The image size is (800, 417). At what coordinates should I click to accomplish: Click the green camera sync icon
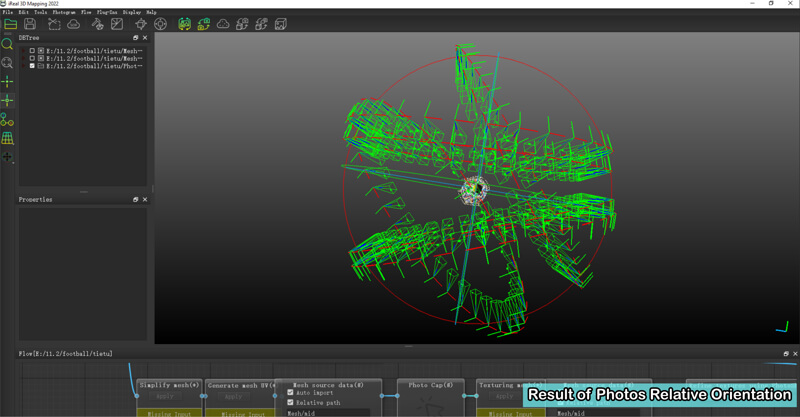204,24
